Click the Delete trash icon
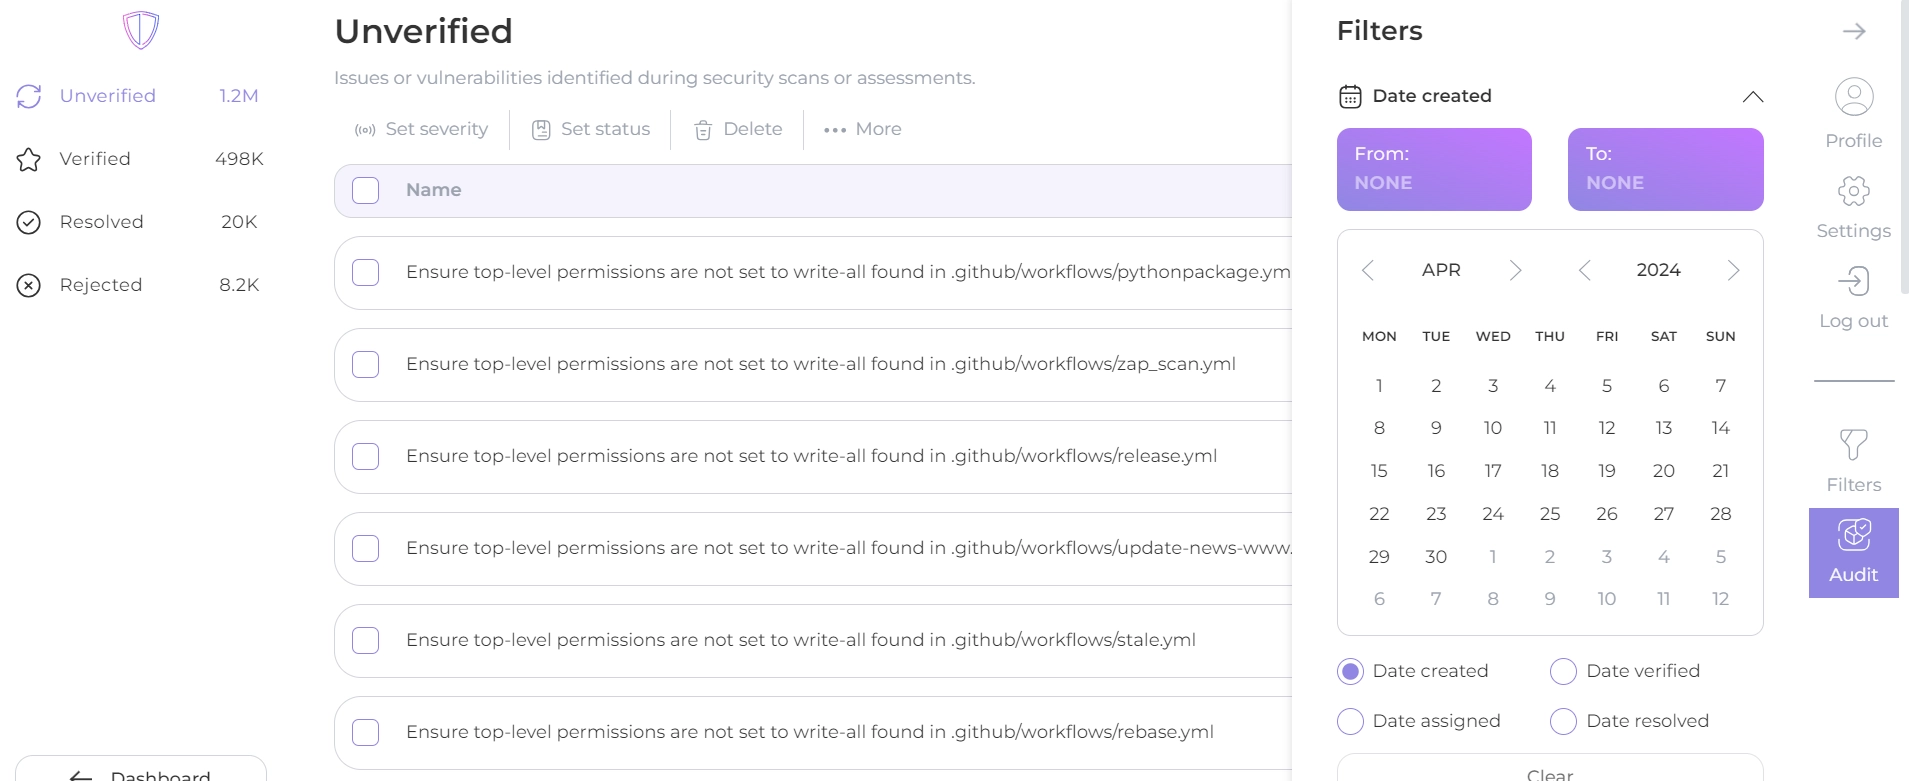 pos(703,130)
